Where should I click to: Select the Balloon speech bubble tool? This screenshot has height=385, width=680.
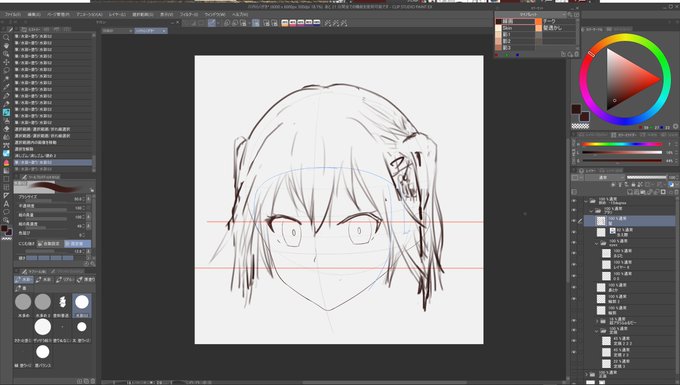click(x=6, y=212)
